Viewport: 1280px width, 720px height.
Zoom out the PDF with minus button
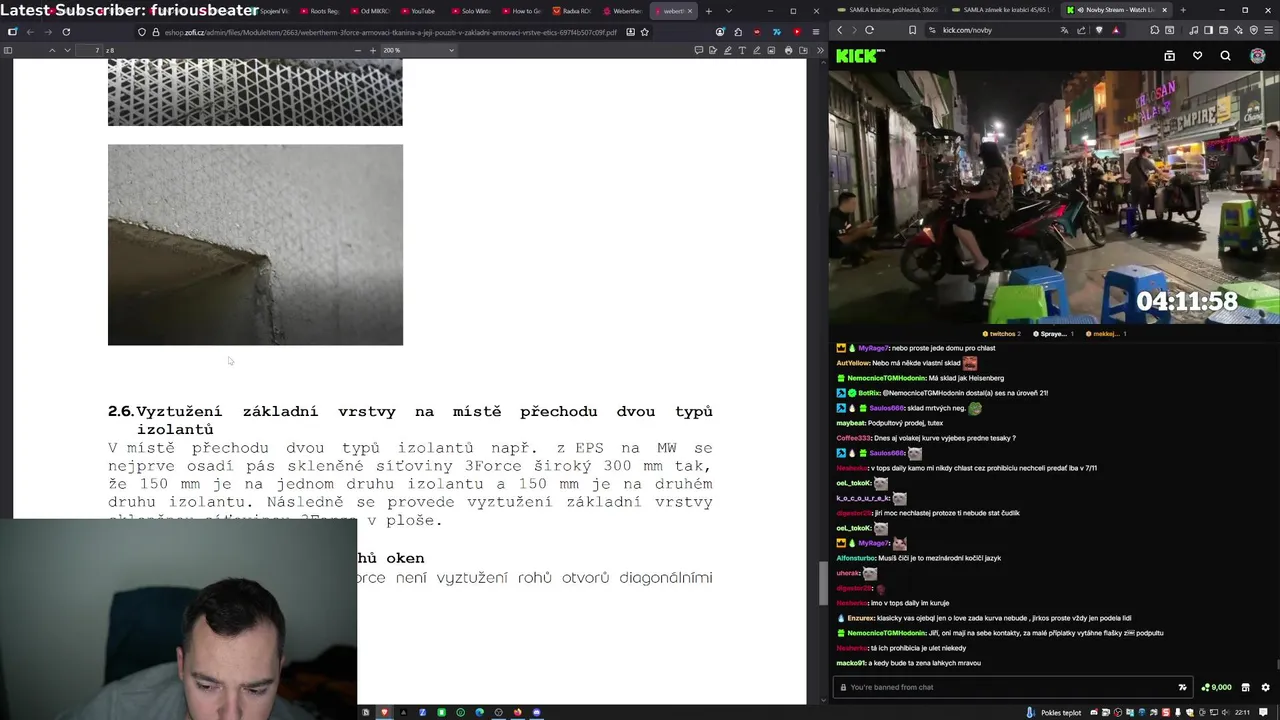(358, 50)
